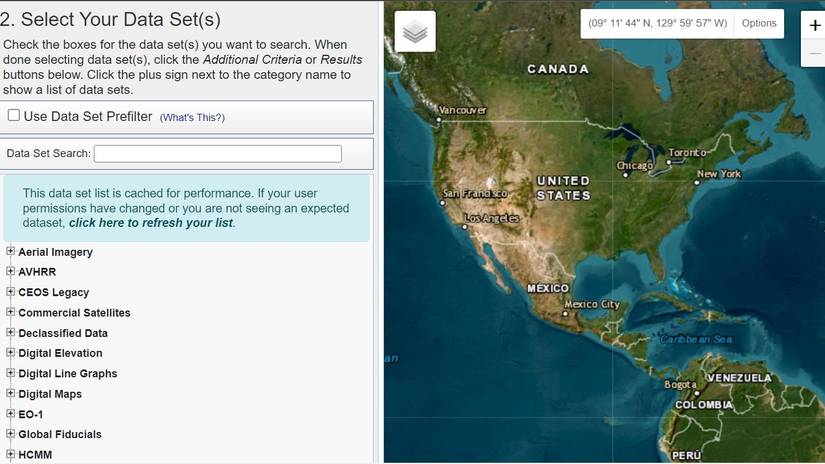The width and height of the screenshot is (825, 464).
Task: Select the Digital Maps label
Action: [50, 394]
